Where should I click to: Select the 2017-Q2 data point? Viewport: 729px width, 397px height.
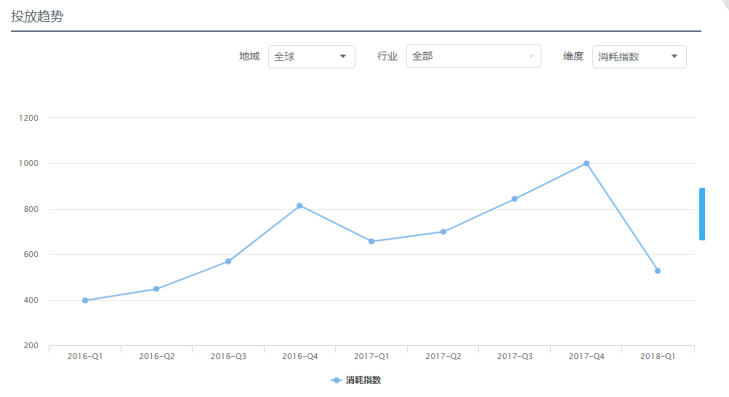[x=443, y=232]
